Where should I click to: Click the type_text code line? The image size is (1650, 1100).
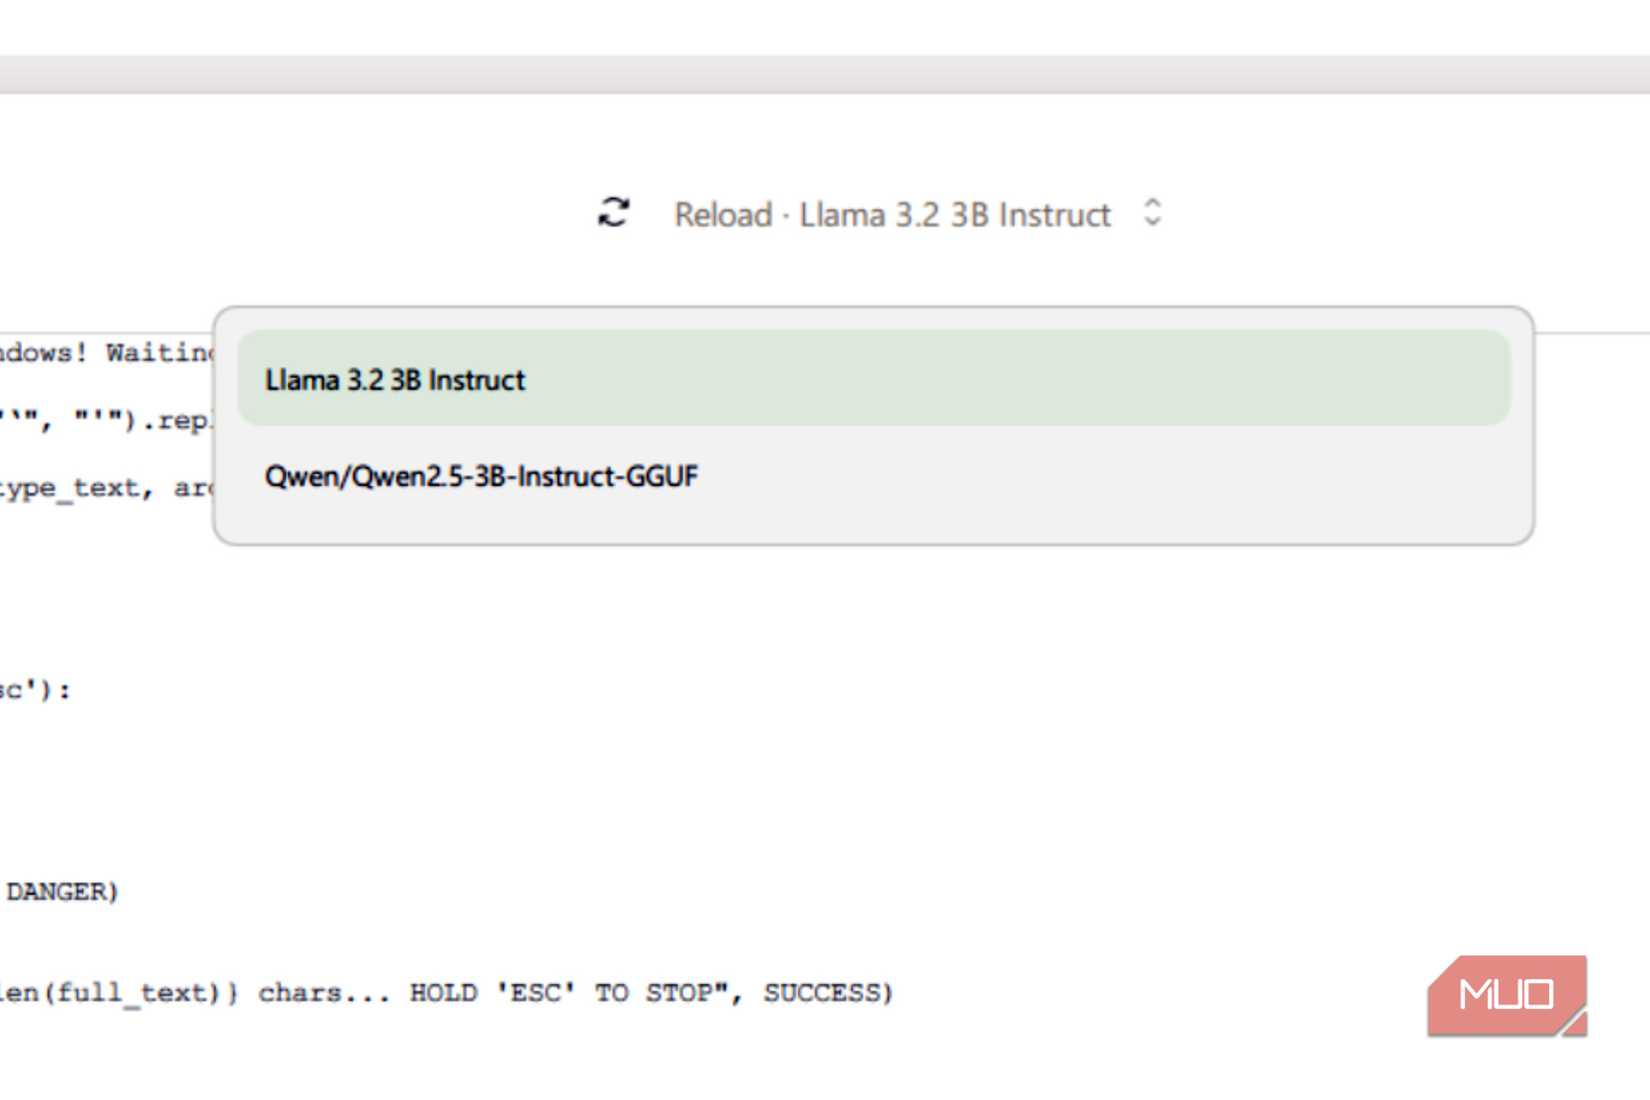(106, 488)
